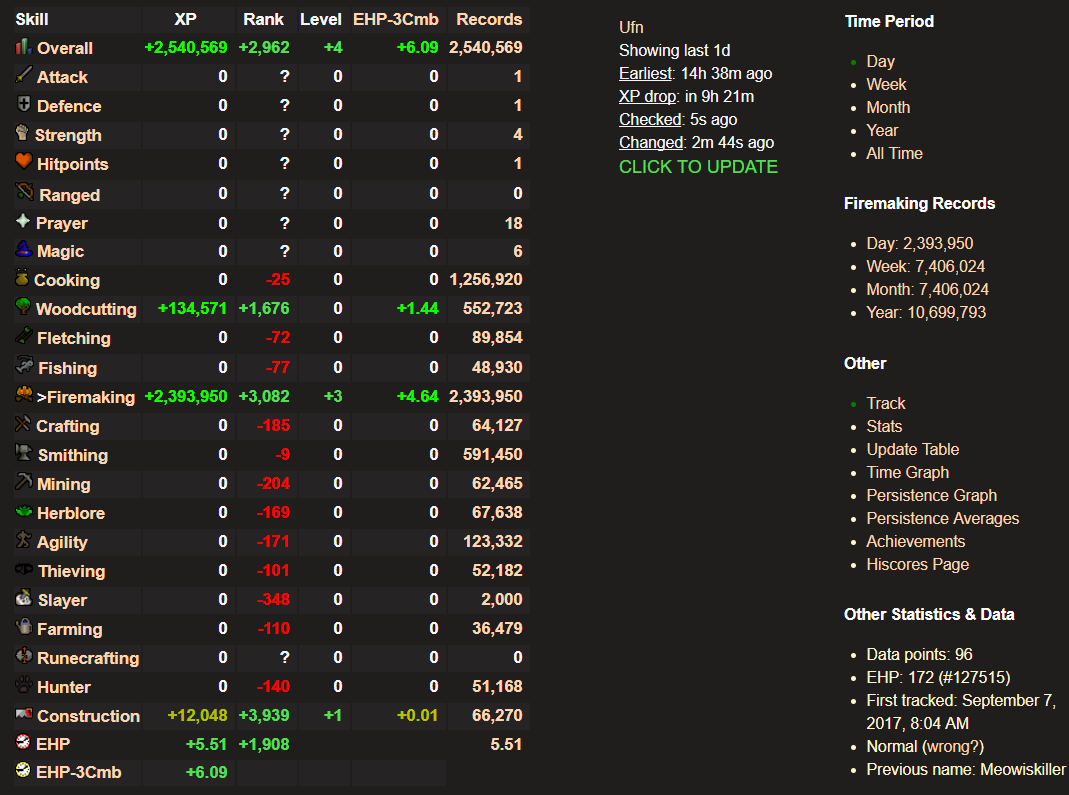
Task: Click the Year: 10,699,793 record entry
Action: click(x=926, y=312)
